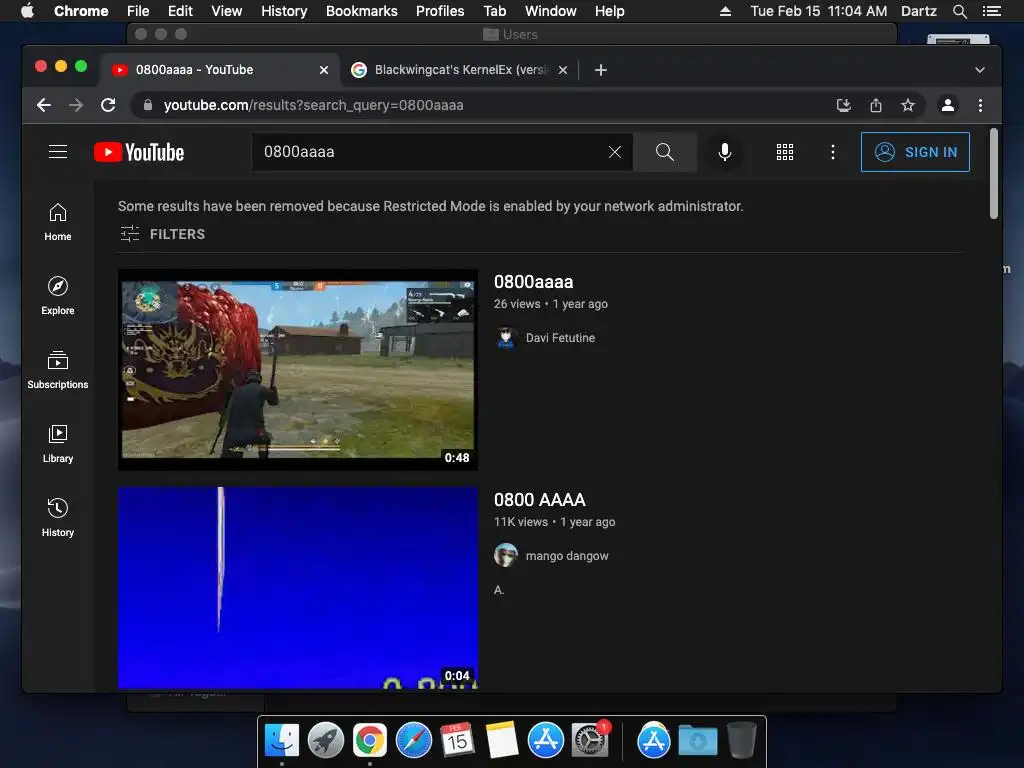This screenshot has width=1024, height=768.
Task: Clear the search box with the X
Action: (615, 152)
